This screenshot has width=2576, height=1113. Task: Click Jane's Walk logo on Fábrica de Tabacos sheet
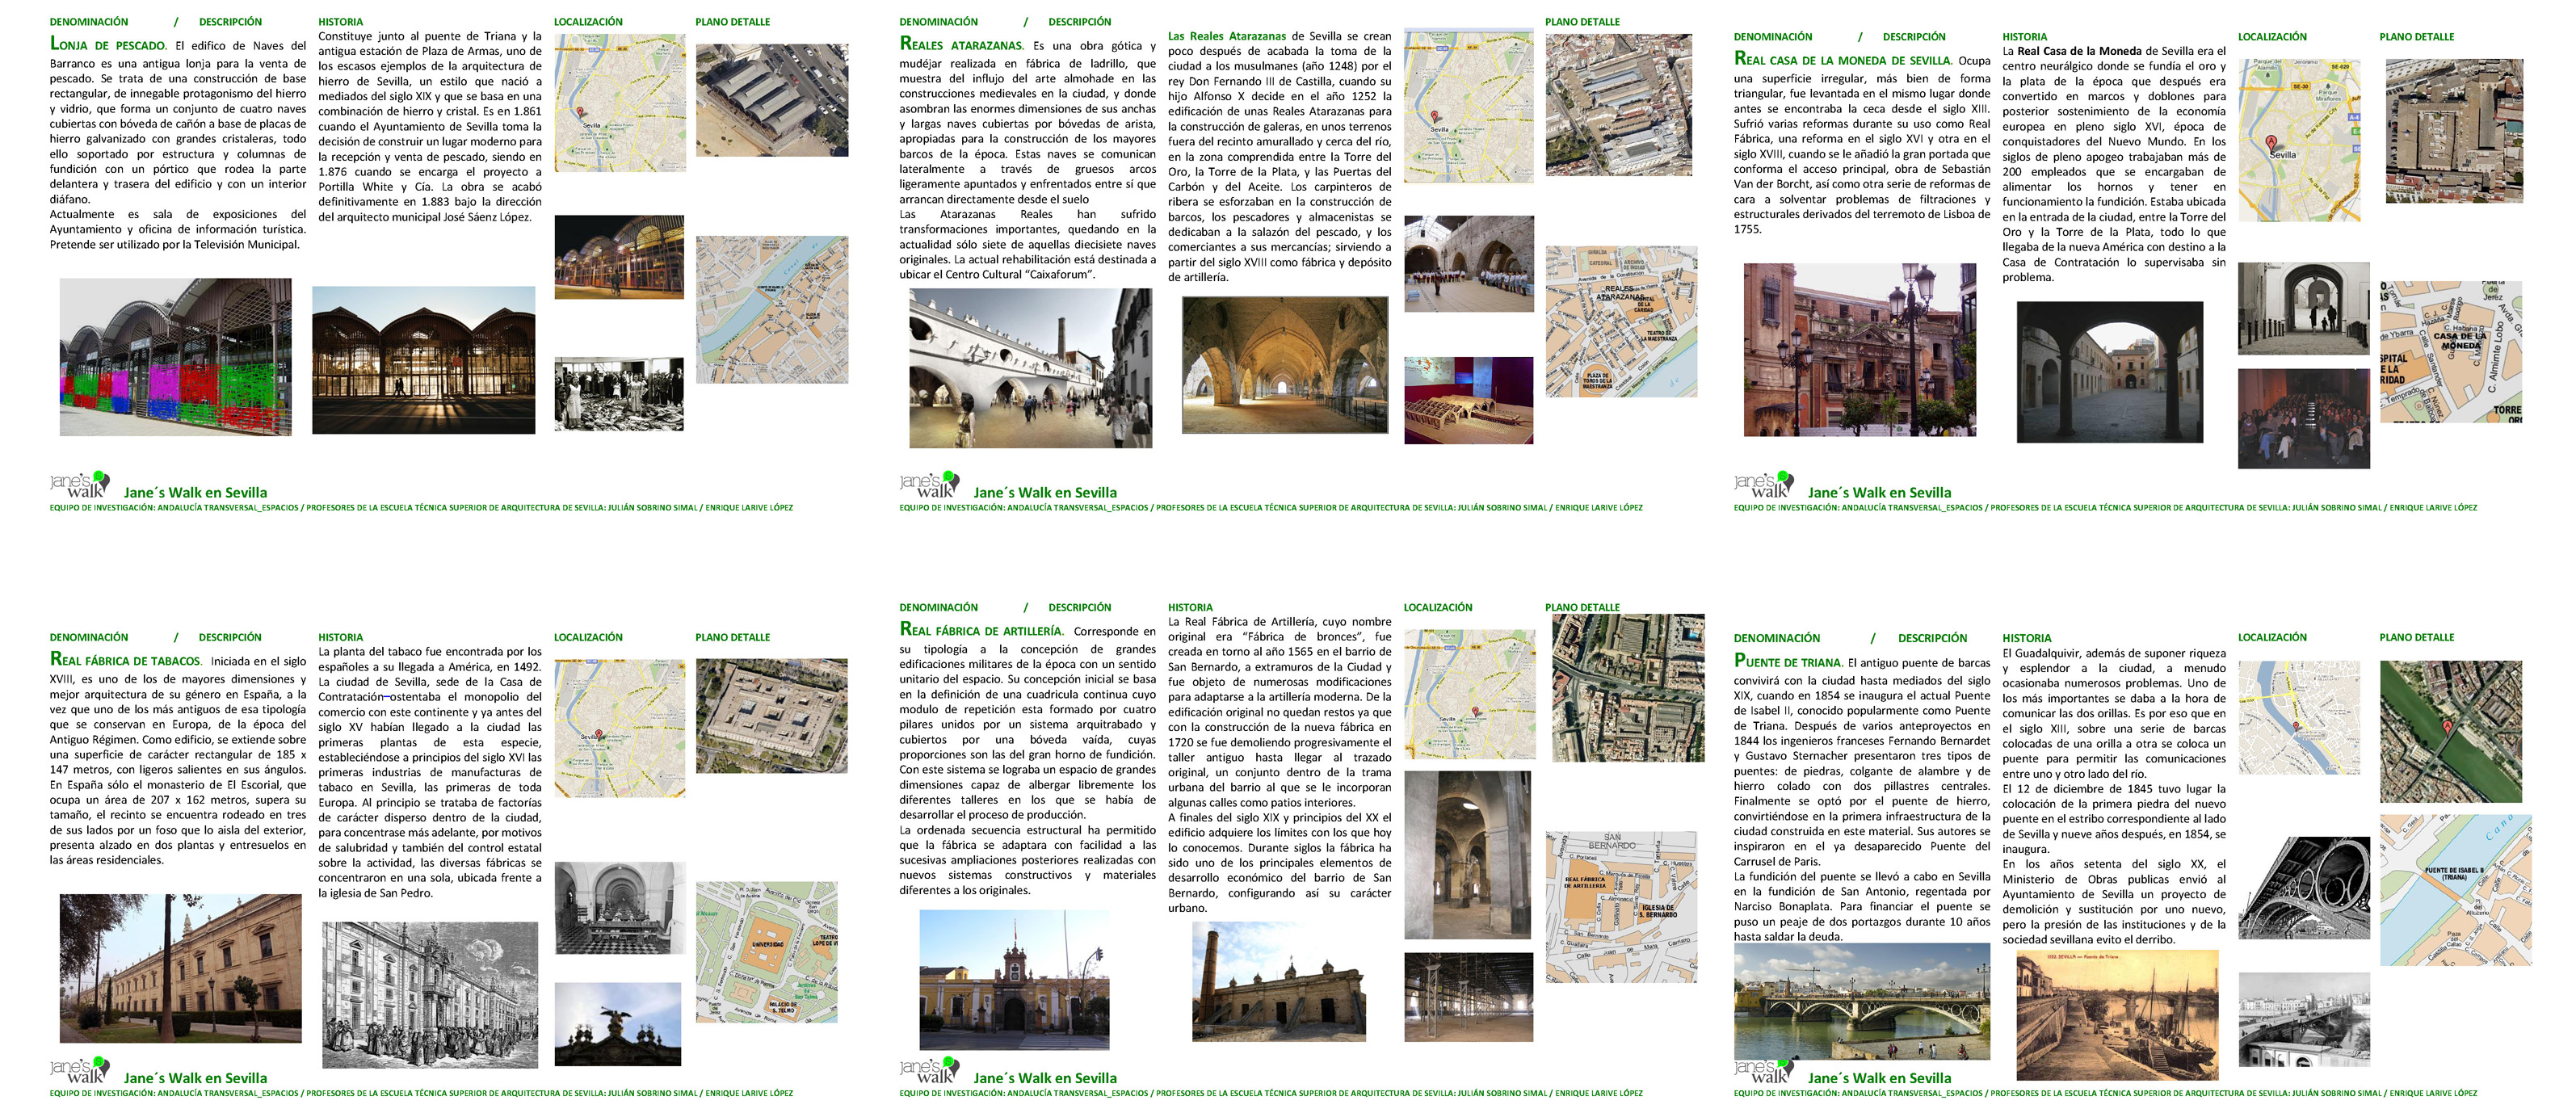[x=80, y=1070]
